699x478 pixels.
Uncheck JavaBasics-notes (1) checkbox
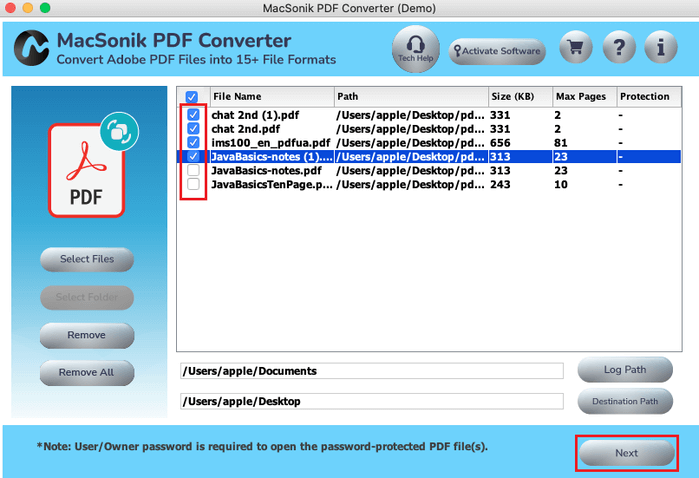193,157
